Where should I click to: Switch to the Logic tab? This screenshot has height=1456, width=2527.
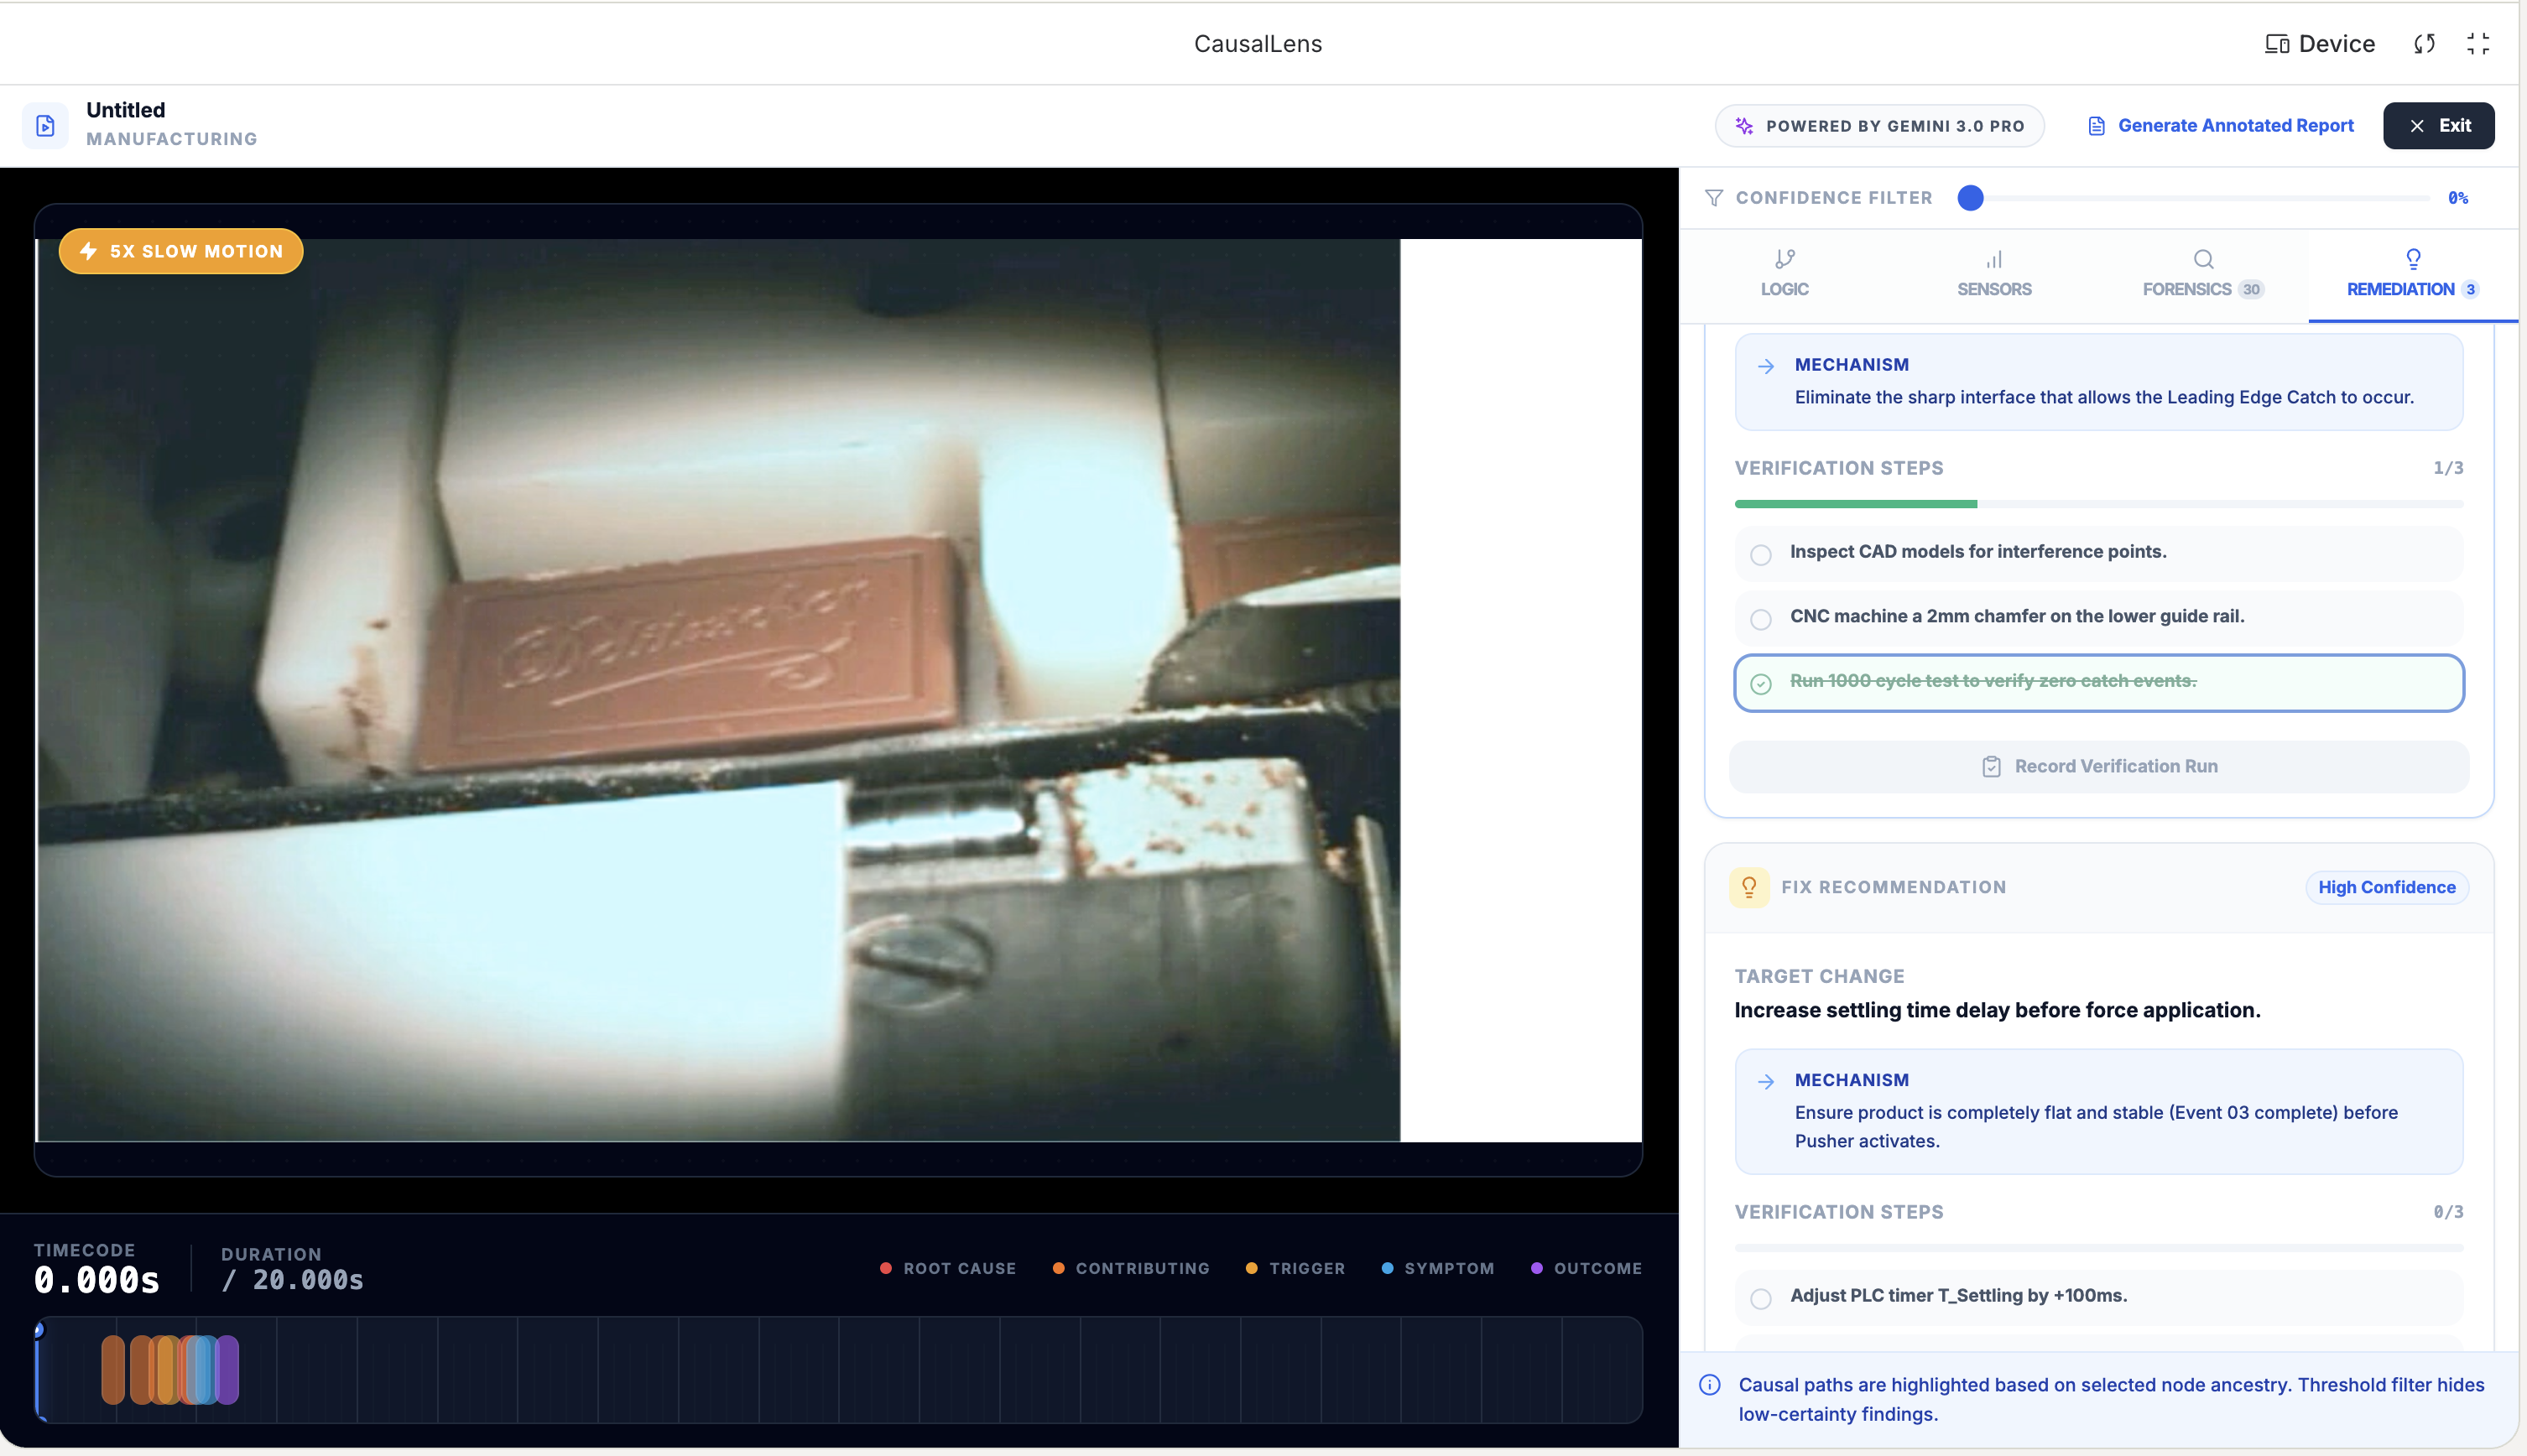tap(1784, 274)
